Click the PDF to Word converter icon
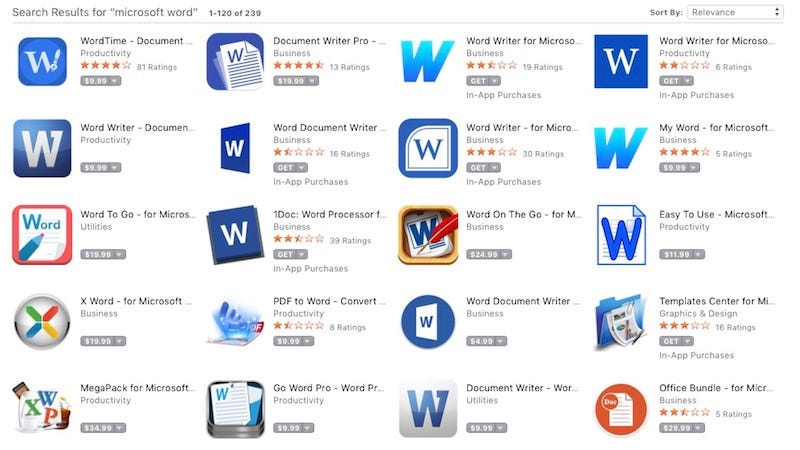The width and height of the screenshot is (800, 450). click(x=235, y=322)
